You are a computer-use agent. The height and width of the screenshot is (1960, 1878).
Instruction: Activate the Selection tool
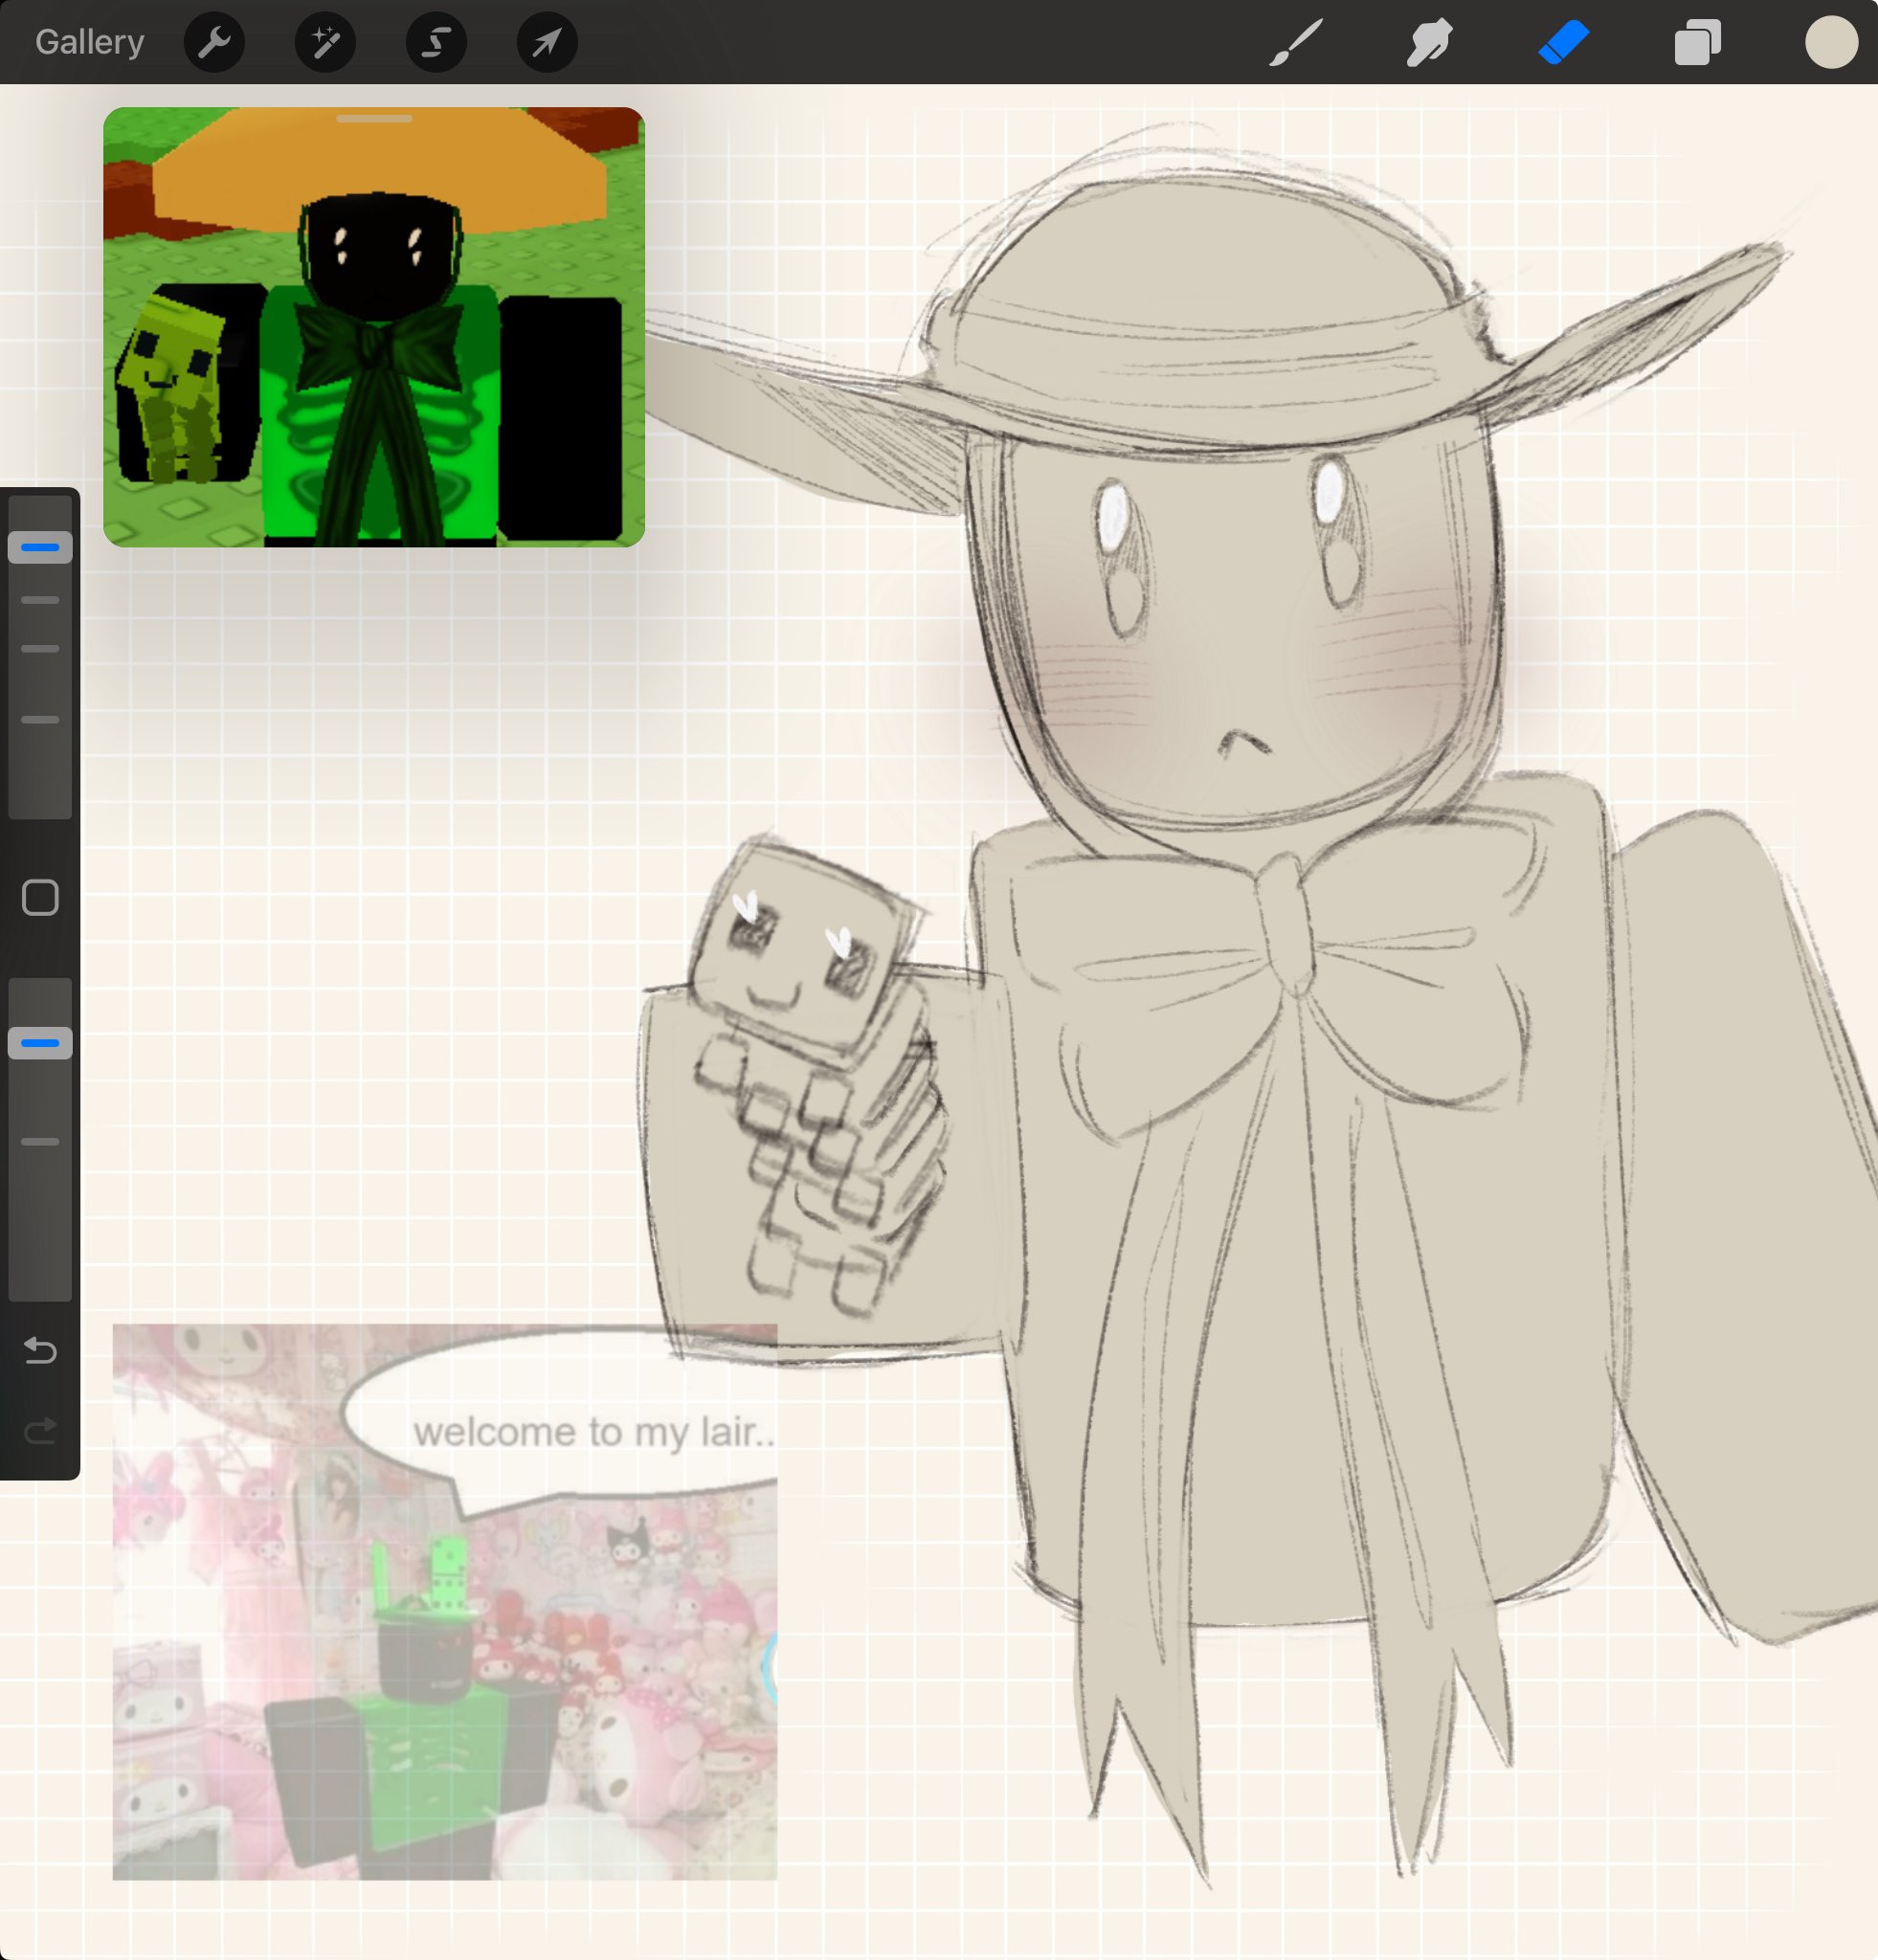(x=436, y=42)
